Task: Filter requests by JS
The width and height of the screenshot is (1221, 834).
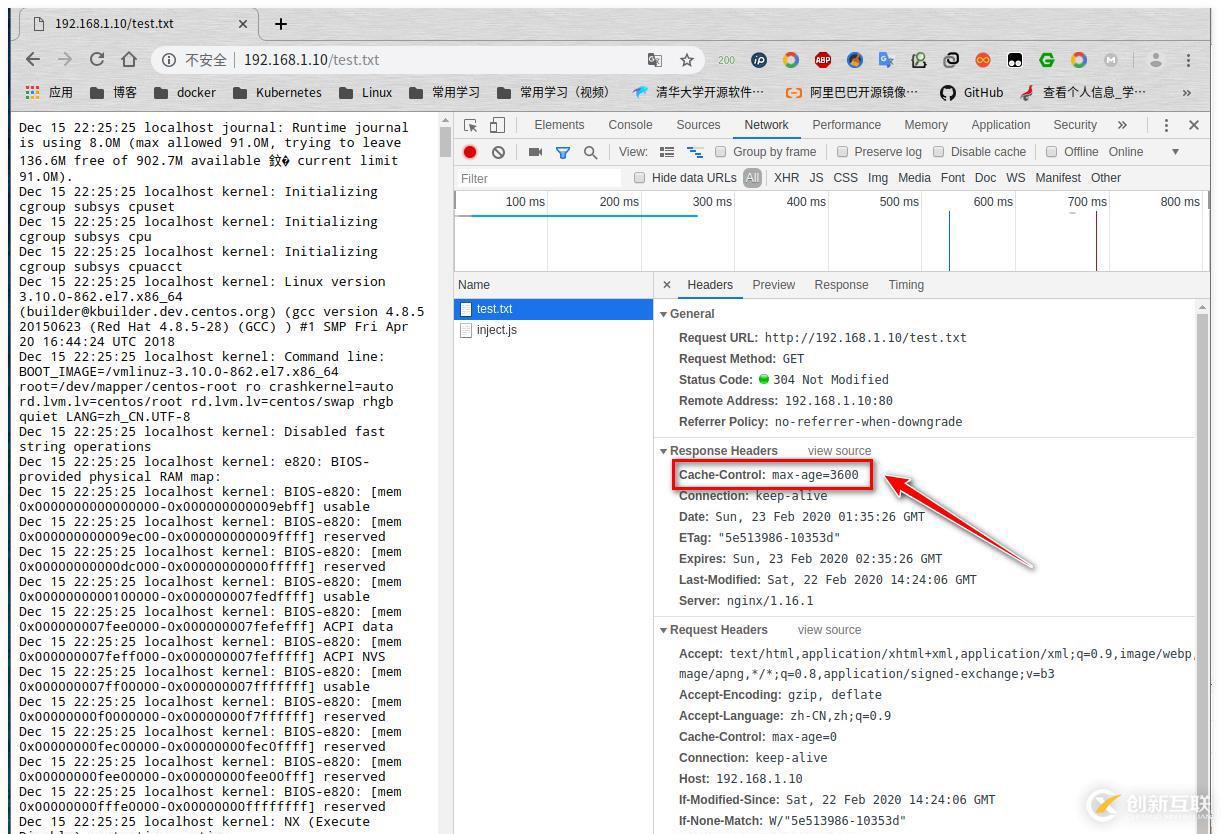Action: pos(816,178)
